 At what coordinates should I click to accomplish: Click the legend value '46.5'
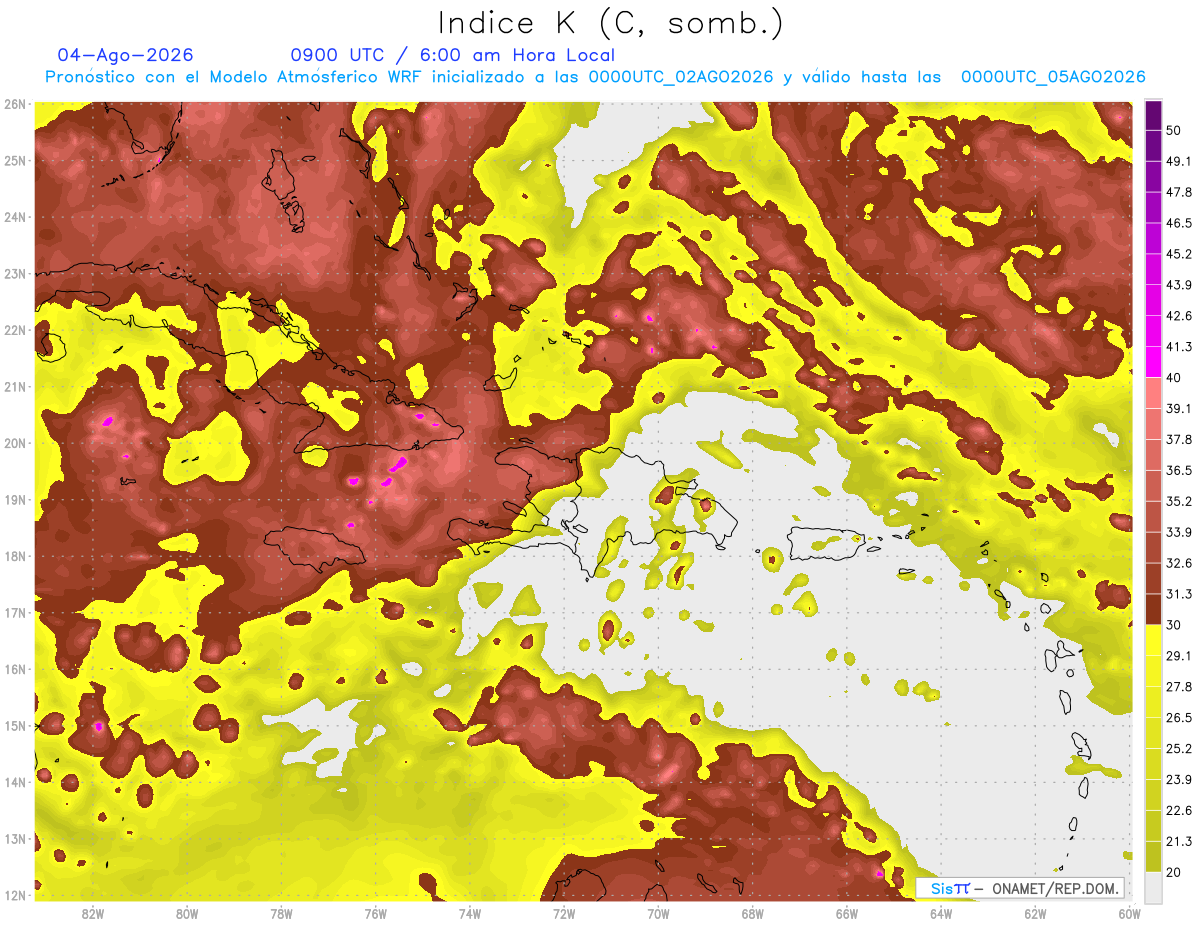point(1178,223)
